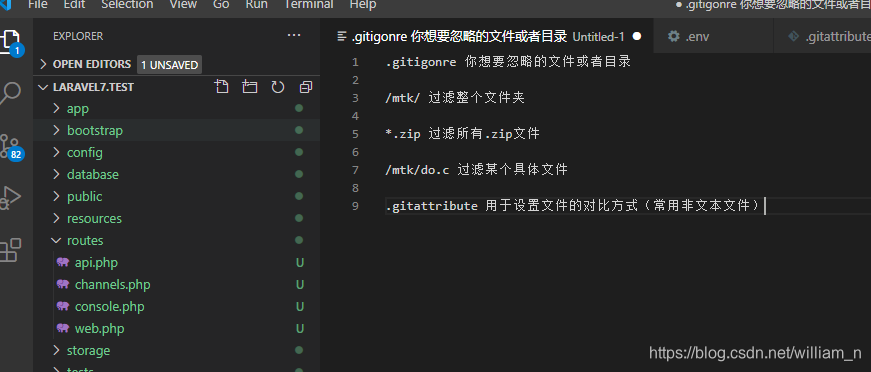Click the U status next to web.php

(300, 329)
